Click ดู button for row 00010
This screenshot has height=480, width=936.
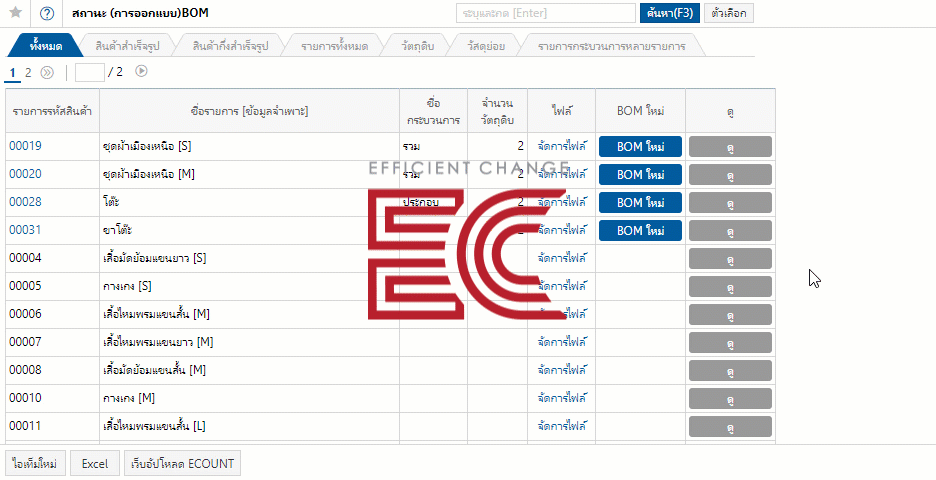(730, 399)
